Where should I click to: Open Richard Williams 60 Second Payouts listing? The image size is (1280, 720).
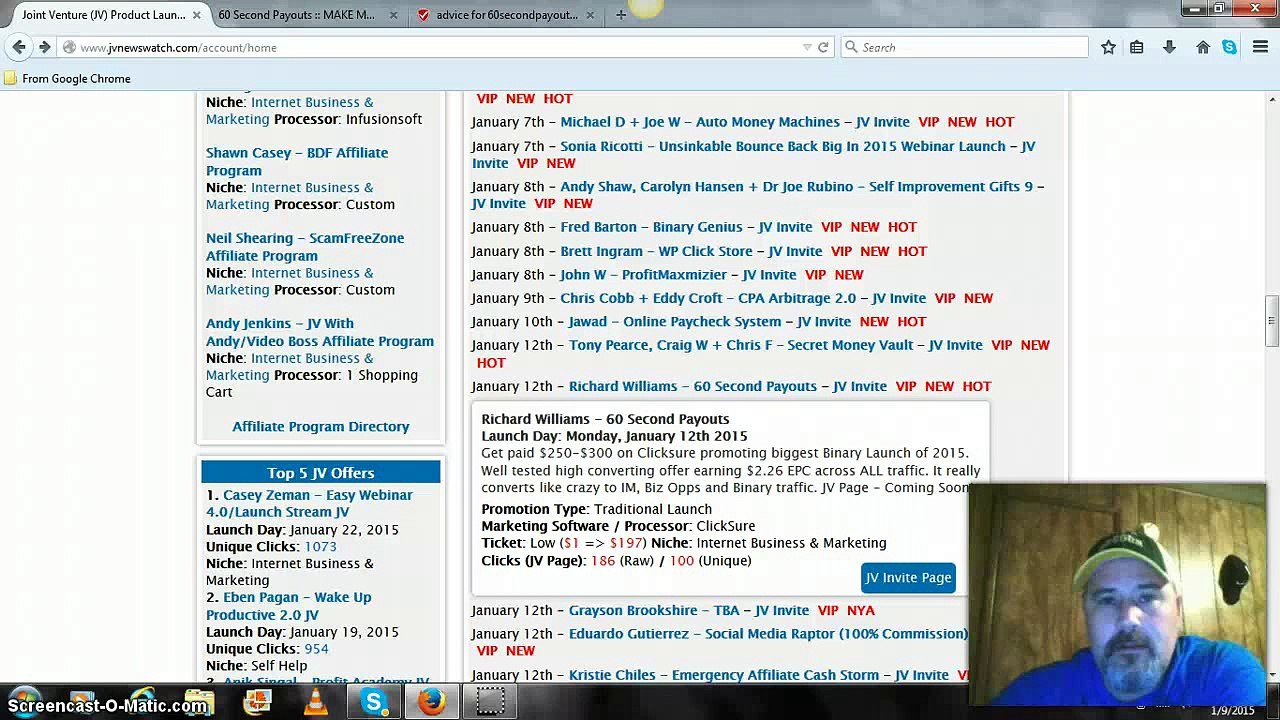click(x=693, y=386)
